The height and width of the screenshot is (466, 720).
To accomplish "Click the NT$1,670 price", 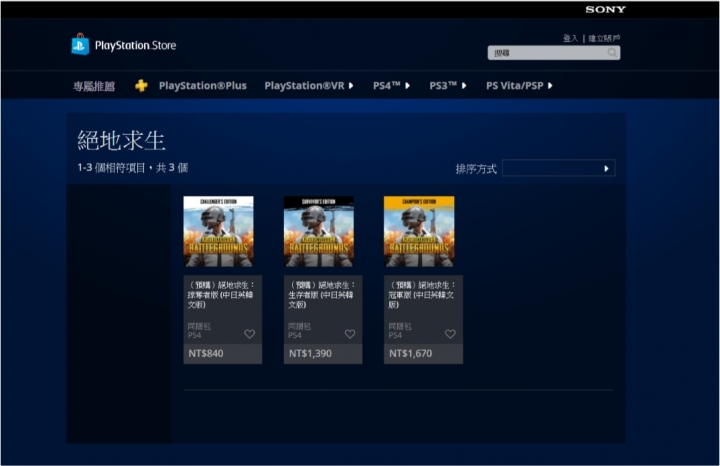I will coord(411,354).
